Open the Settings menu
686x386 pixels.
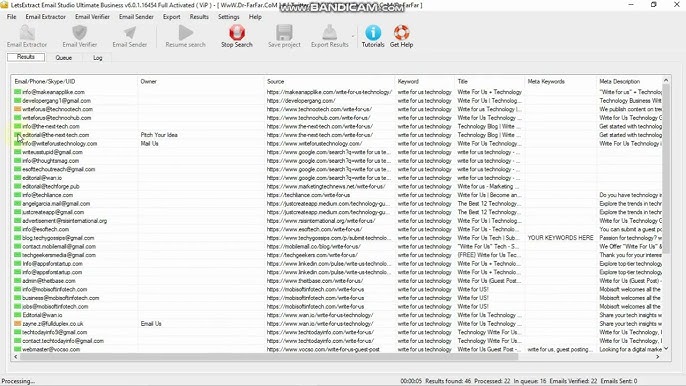[x=228, y=17]
